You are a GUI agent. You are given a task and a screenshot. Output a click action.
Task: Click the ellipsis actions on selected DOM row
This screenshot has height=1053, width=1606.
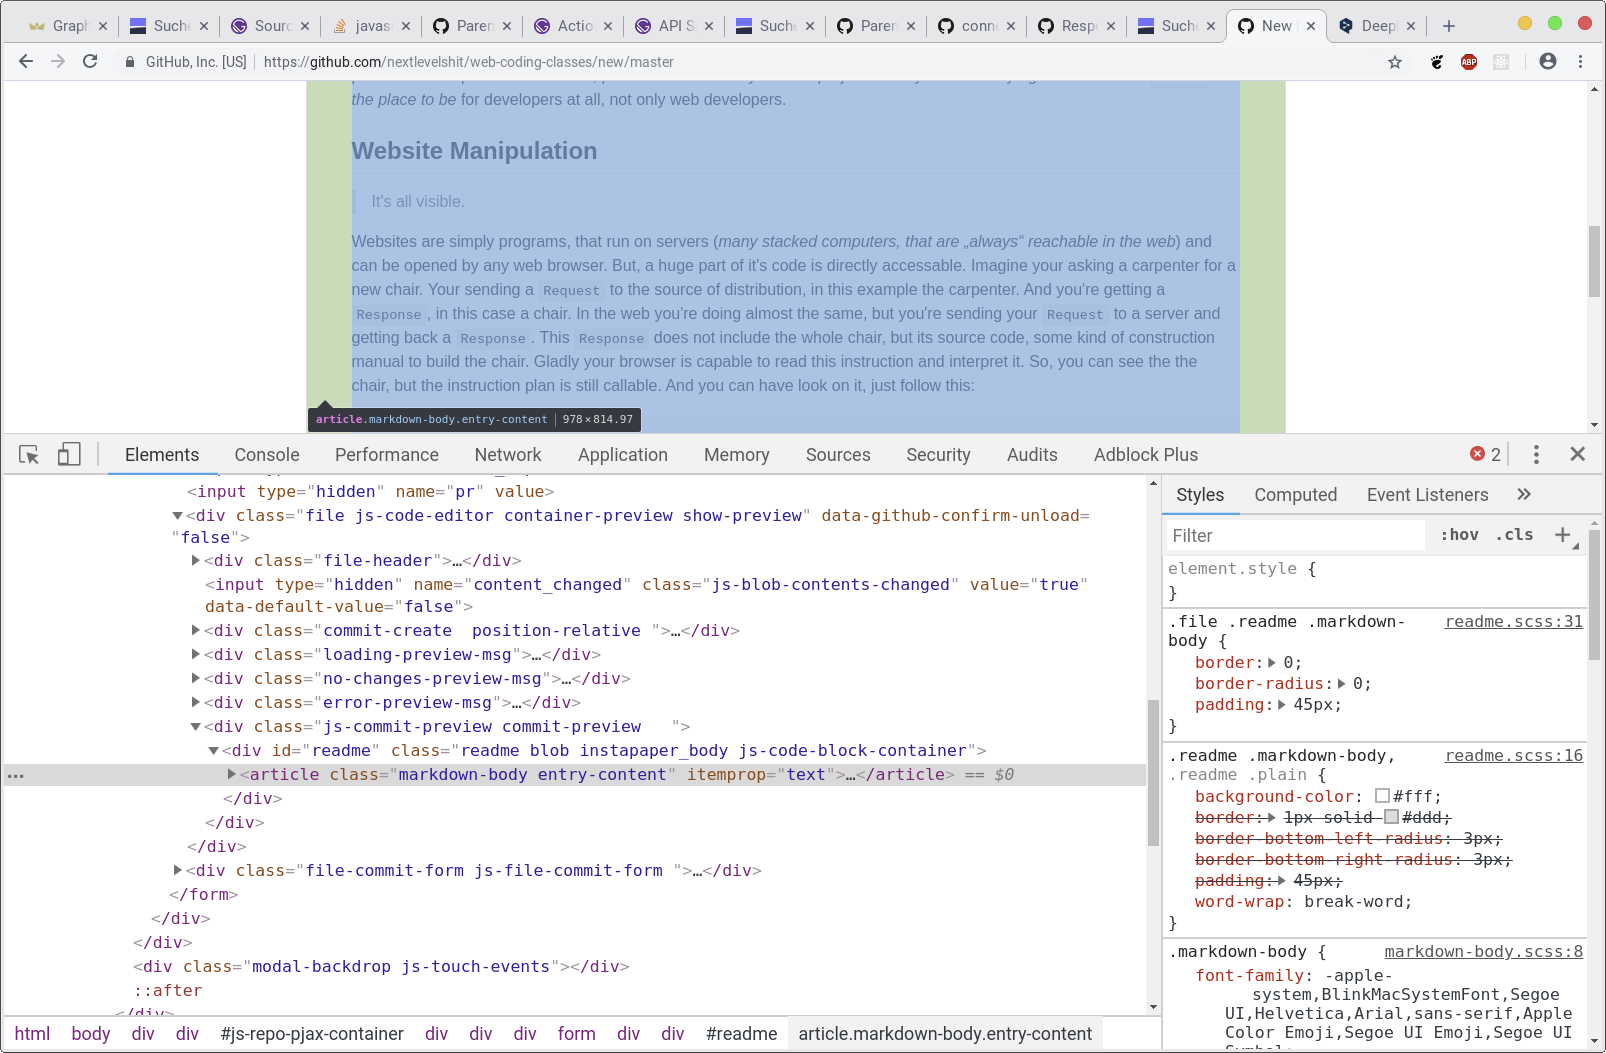[16, 775]
